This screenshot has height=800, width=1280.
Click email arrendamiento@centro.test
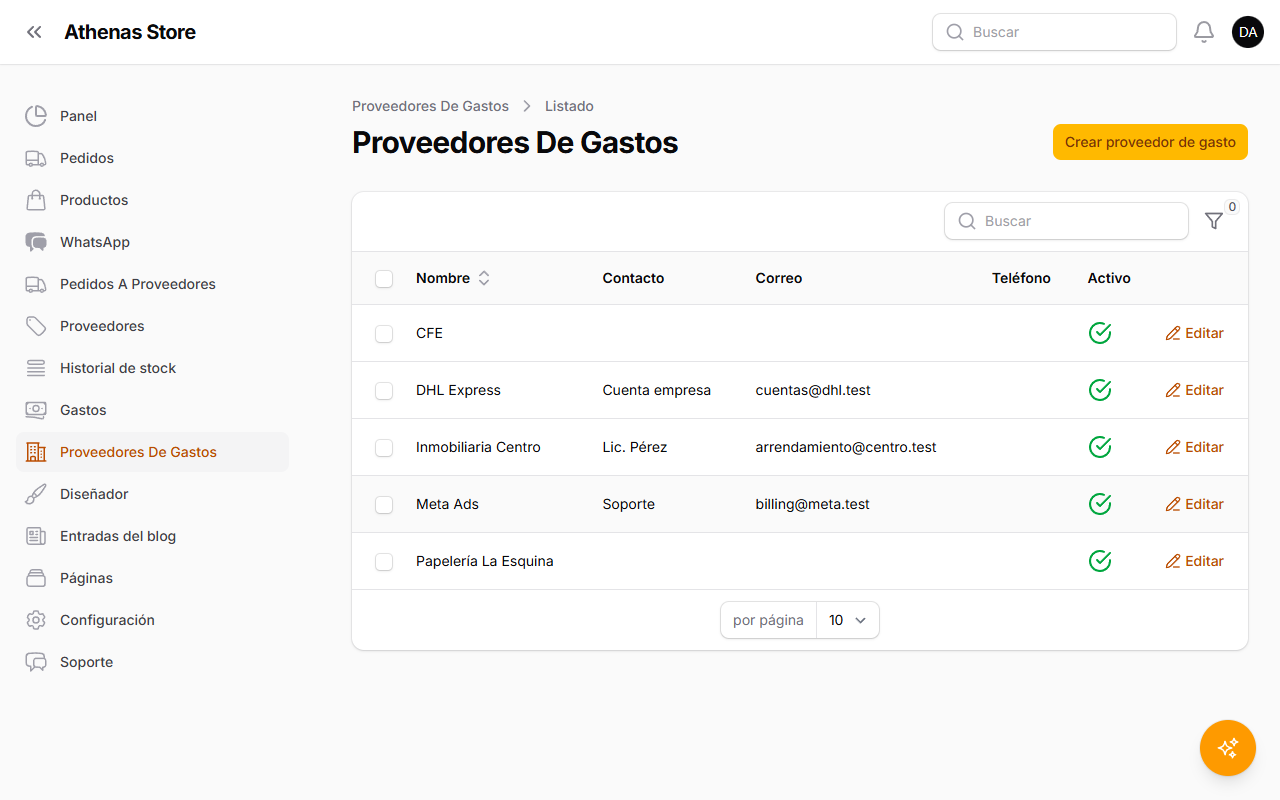pos(846,447)
